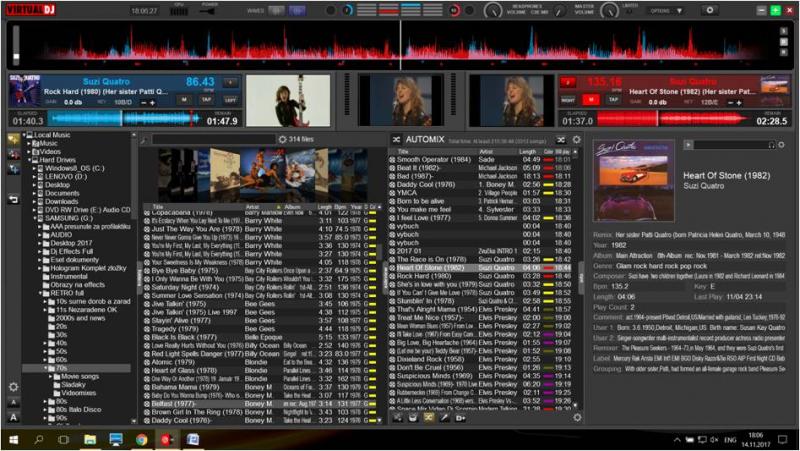Click the blue add virtual folder icon
This screenshot has height=451, width=800.
(x=13, y=169)
